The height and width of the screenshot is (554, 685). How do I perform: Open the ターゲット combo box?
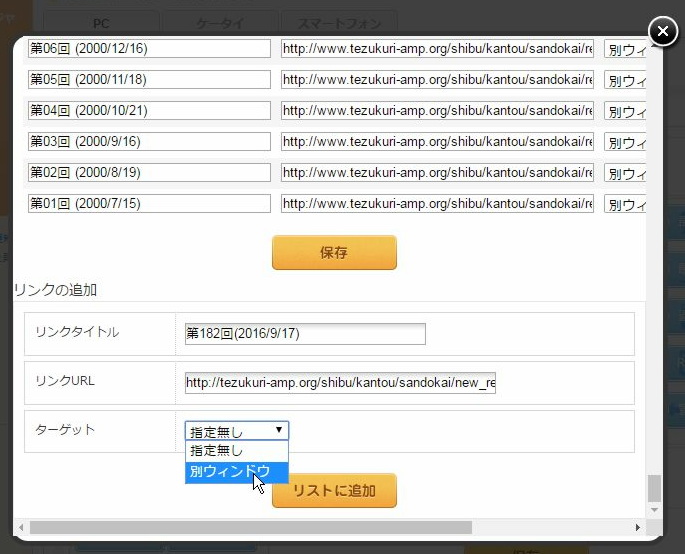coord(237,431)
